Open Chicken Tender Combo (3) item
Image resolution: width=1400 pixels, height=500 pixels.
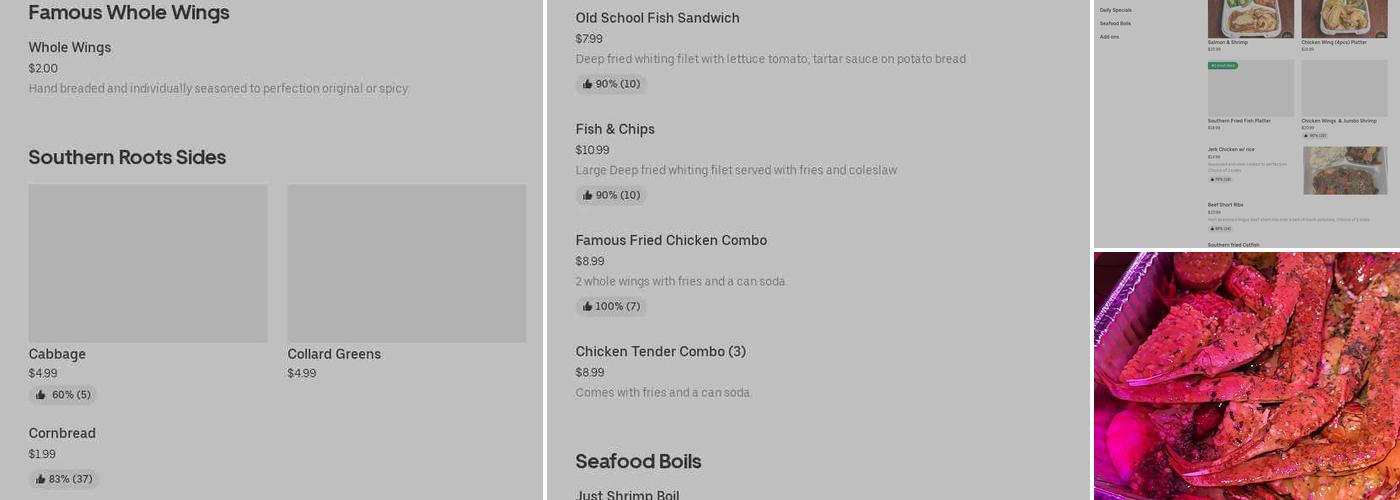[x=660, y=352]
